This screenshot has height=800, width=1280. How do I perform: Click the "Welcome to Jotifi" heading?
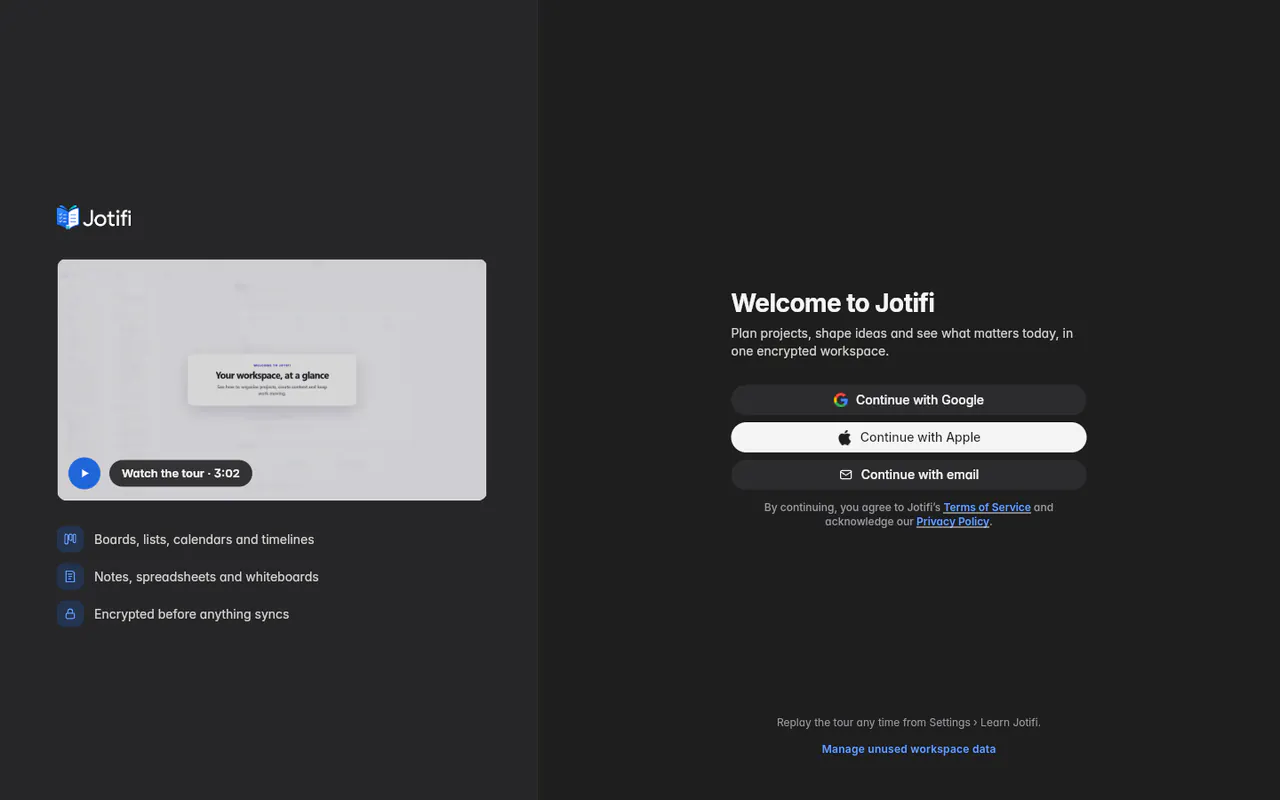[833, 303]
